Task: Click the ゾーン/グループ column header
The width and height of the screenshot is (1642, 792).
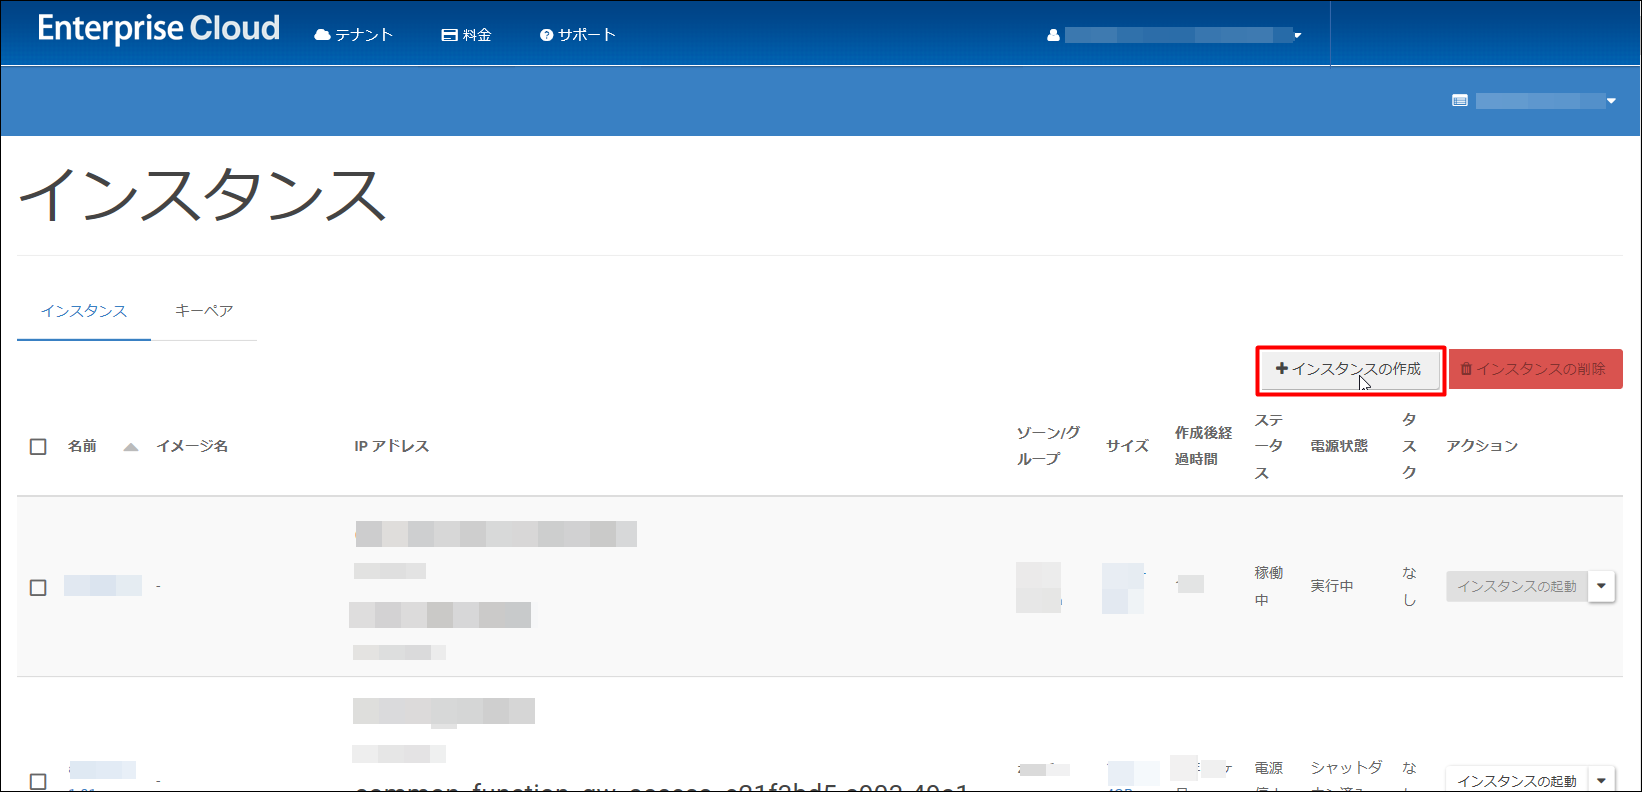Action: [x=1048, y=446]
